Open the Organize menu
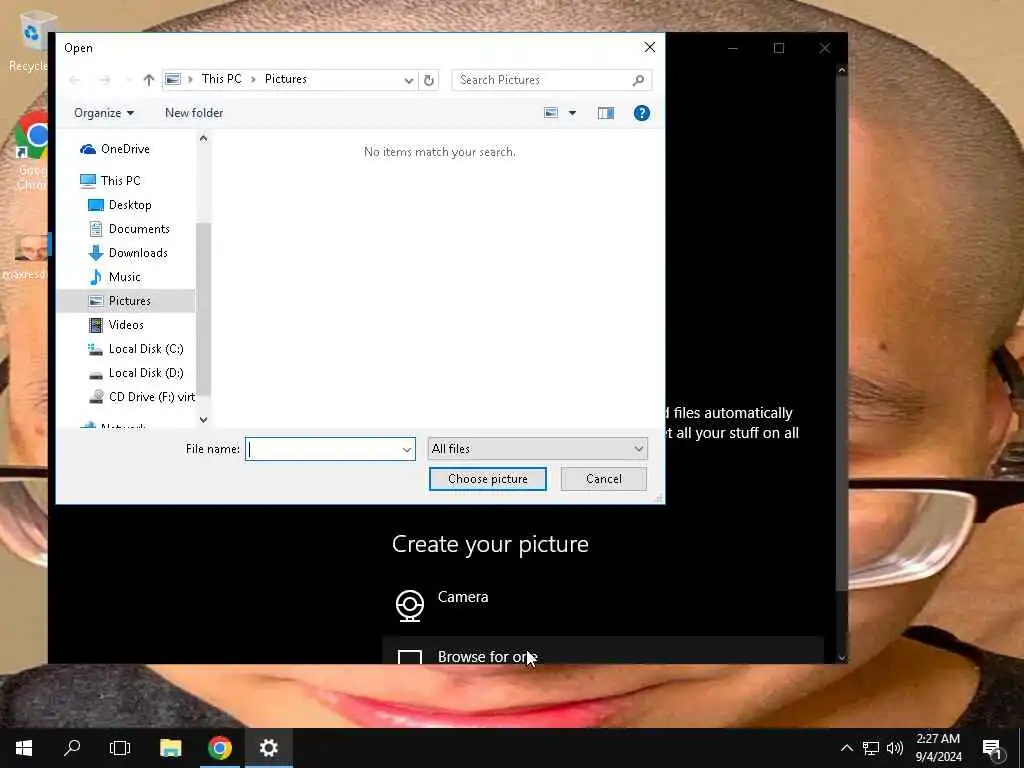Screen dimensions: 1024x768 [104, 113]
